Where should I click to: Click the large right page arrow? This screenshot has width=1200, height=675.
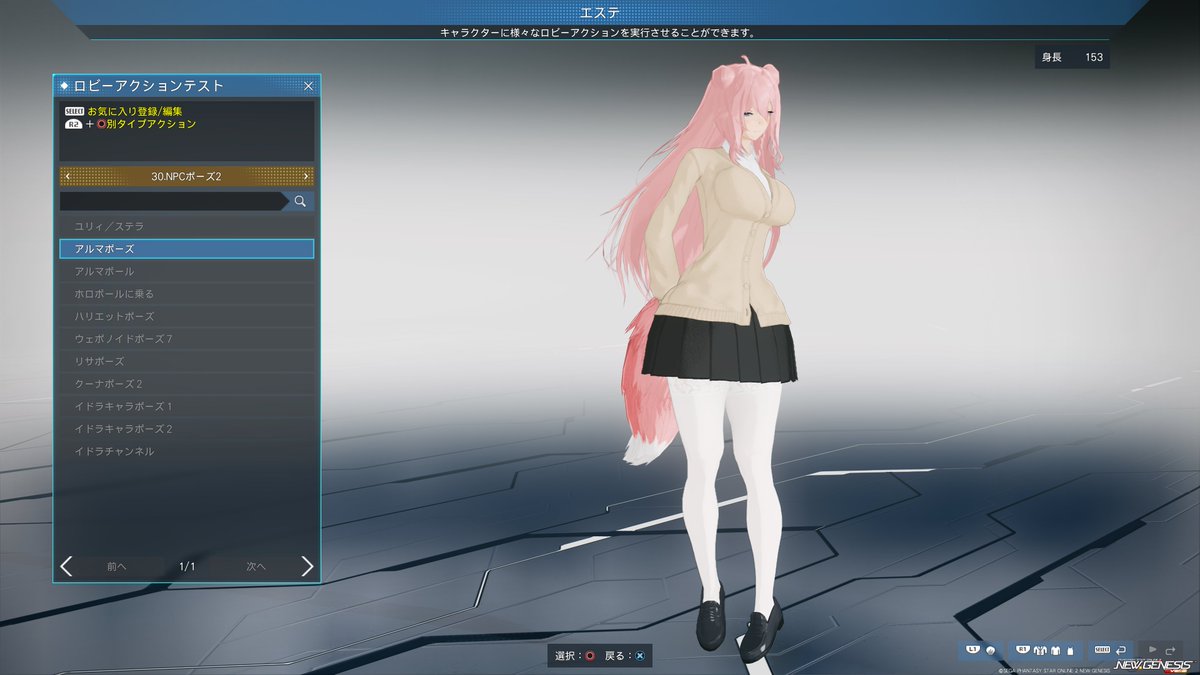(307, 566)
